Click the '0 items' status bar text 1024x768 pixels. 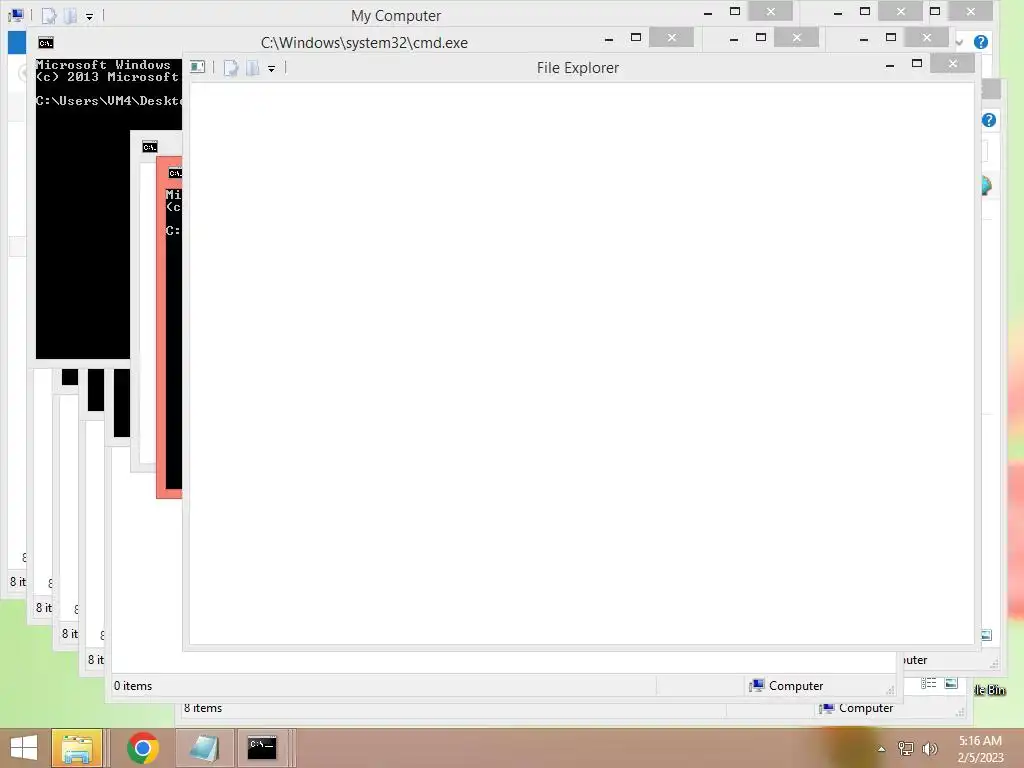pyautogui.click(x=133, y=686)
